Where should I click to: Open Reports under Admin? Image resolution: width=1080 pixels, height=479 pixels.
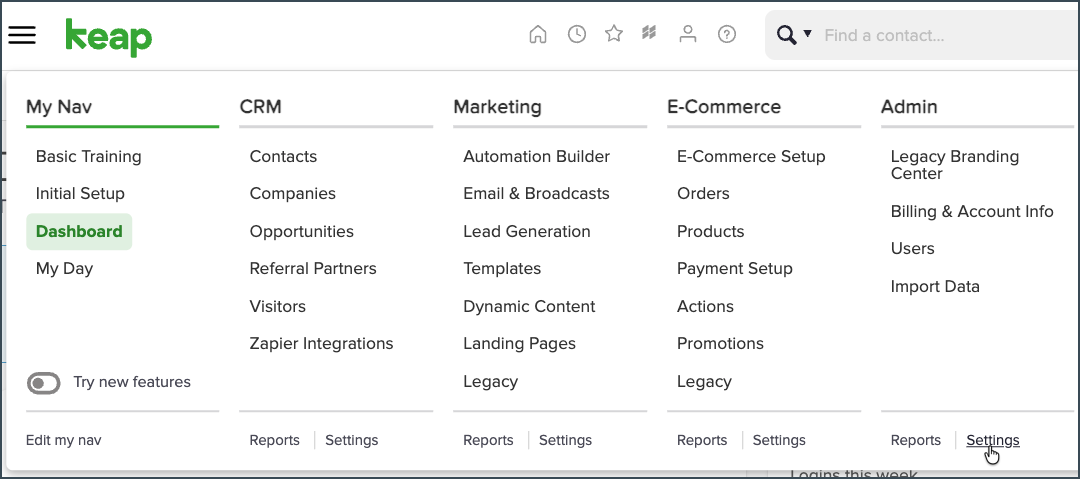915,440
